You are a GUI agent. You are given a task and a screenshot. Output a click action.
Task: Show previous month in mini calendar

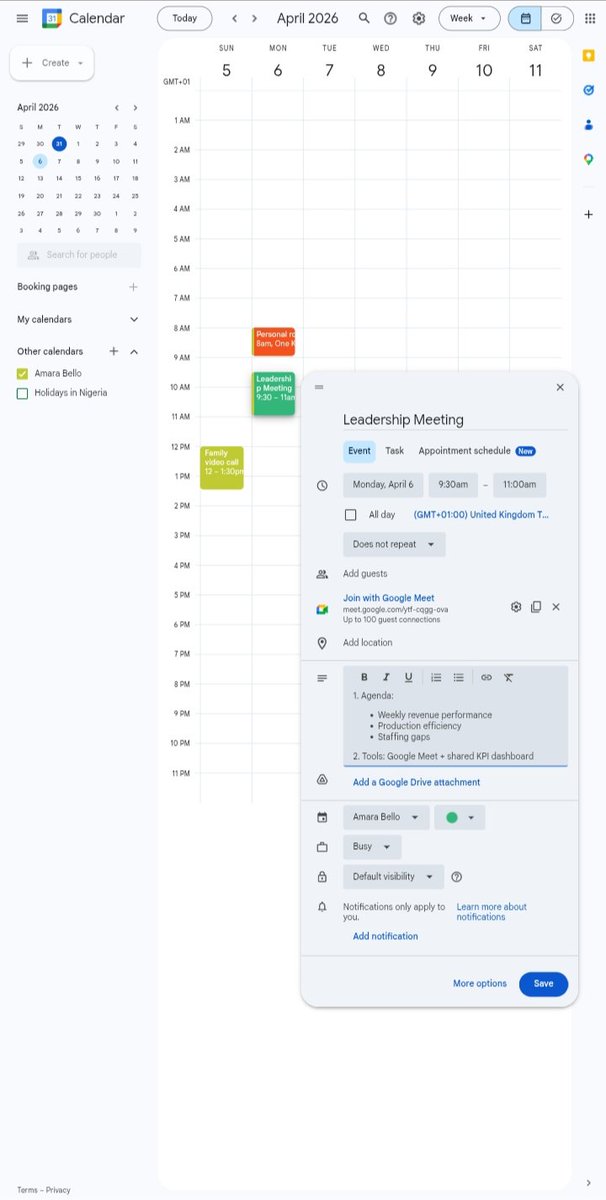116,107
